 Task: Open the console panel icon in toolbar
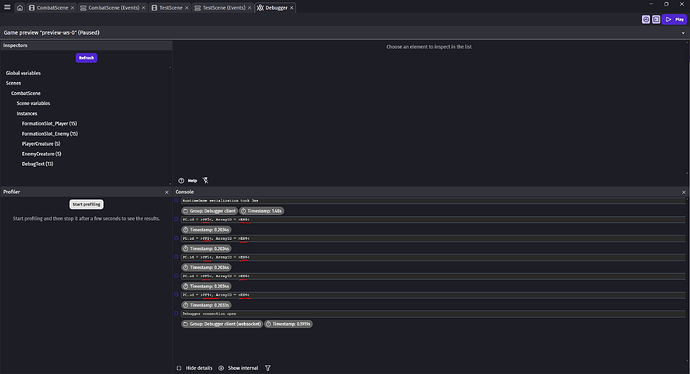point(656,19)
